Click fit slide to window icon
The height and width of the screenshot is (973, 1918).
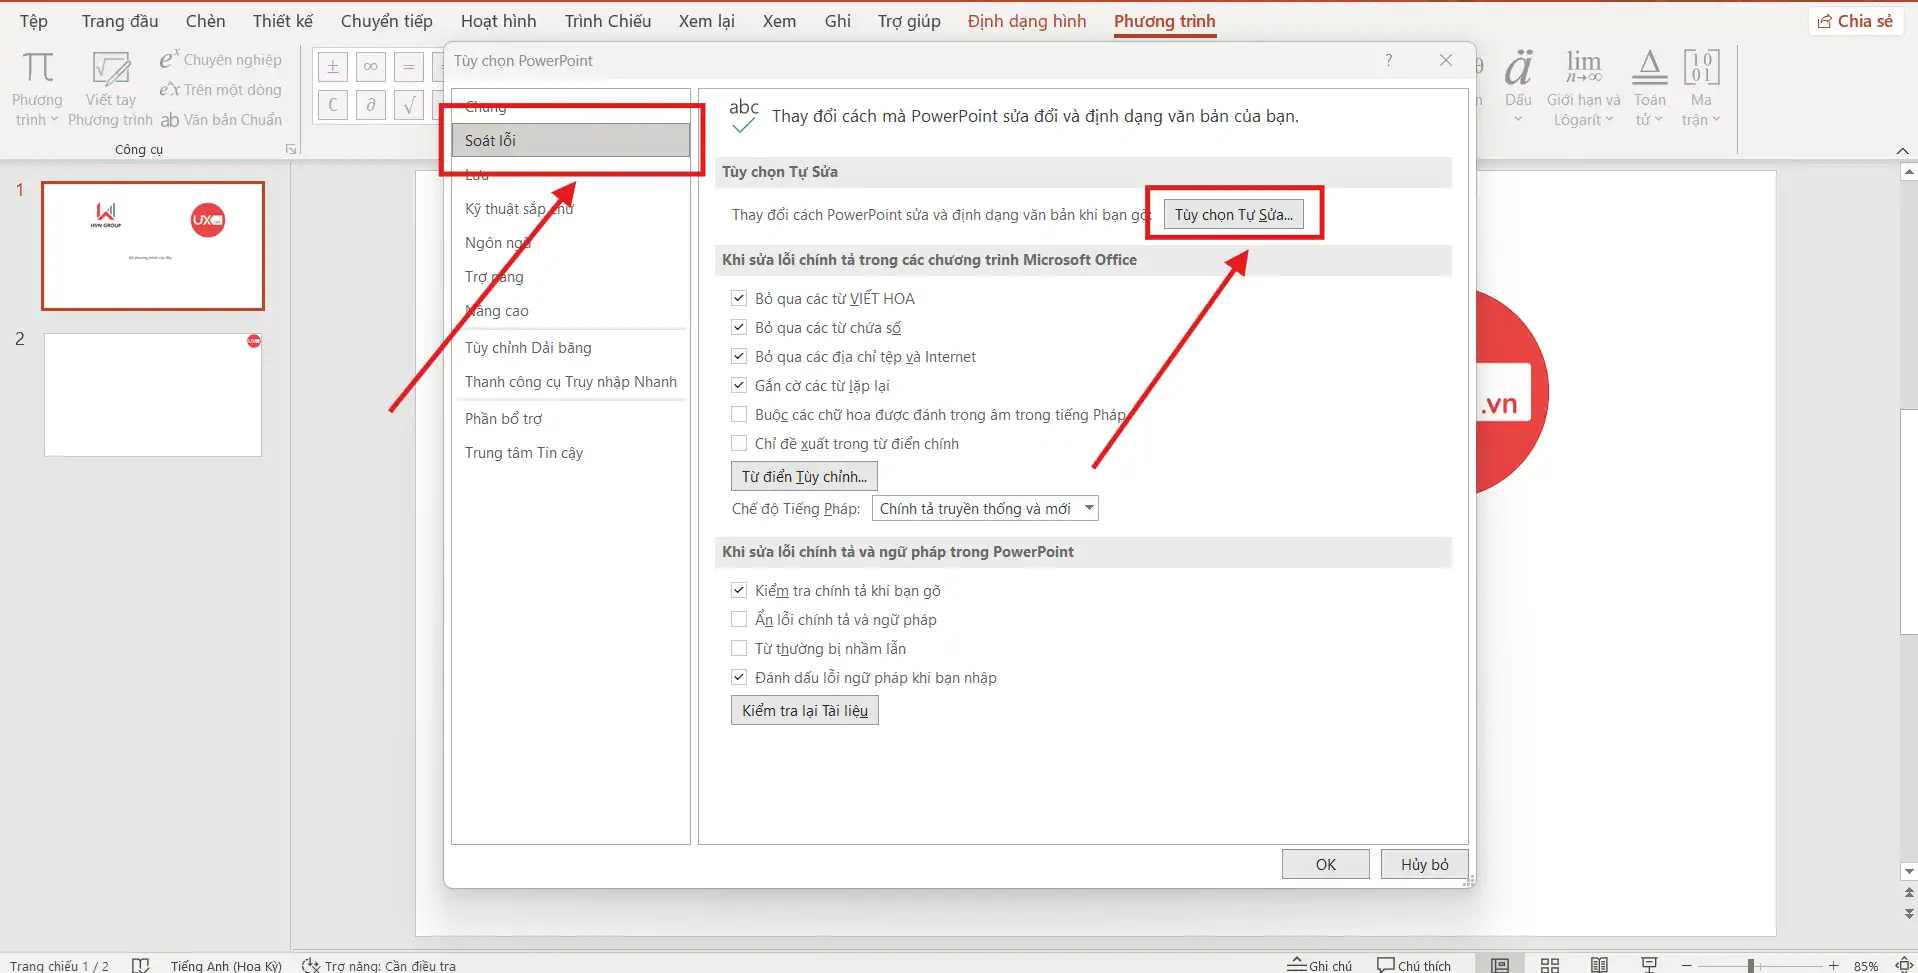coord(1904,964)
